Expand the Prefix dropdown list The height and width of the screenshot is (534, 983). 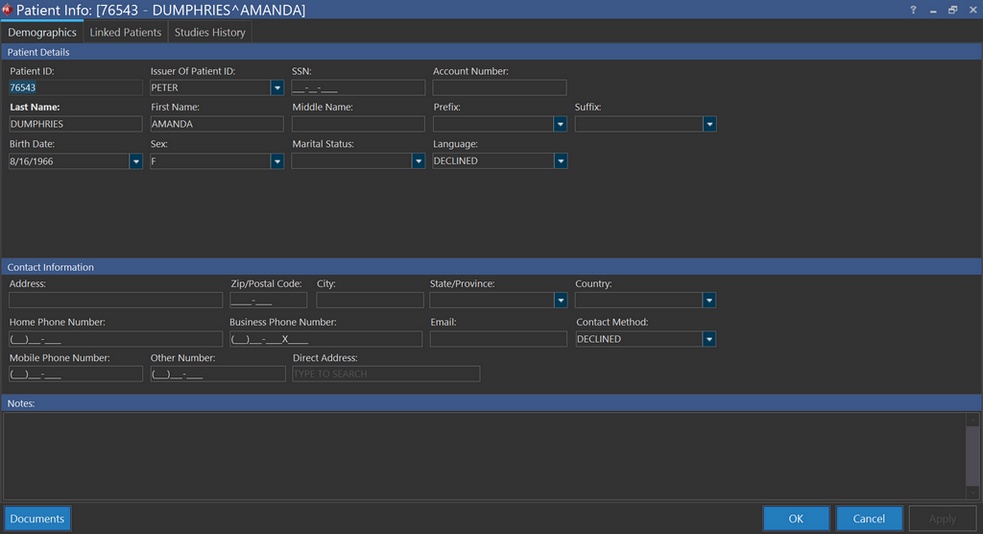click(x=560, y=125)
